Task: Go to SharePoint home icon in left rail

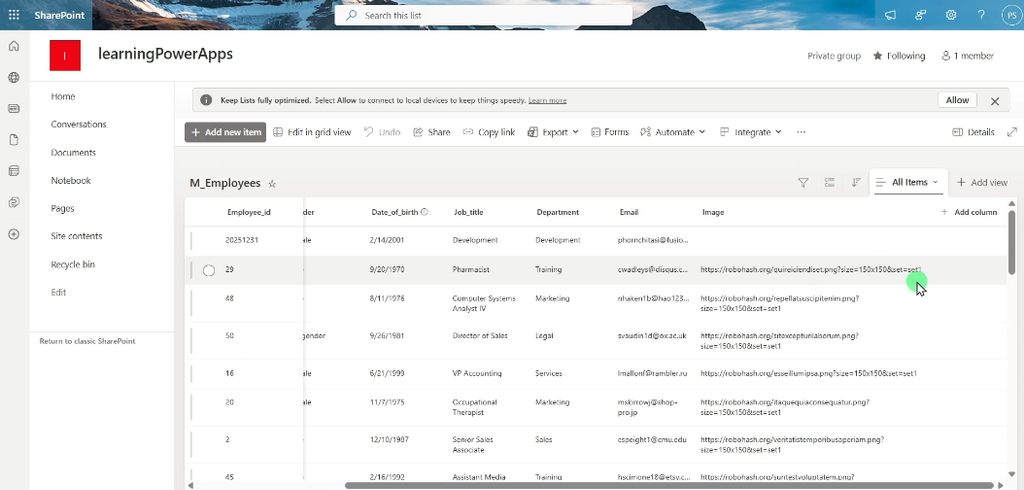Action: 14,46
